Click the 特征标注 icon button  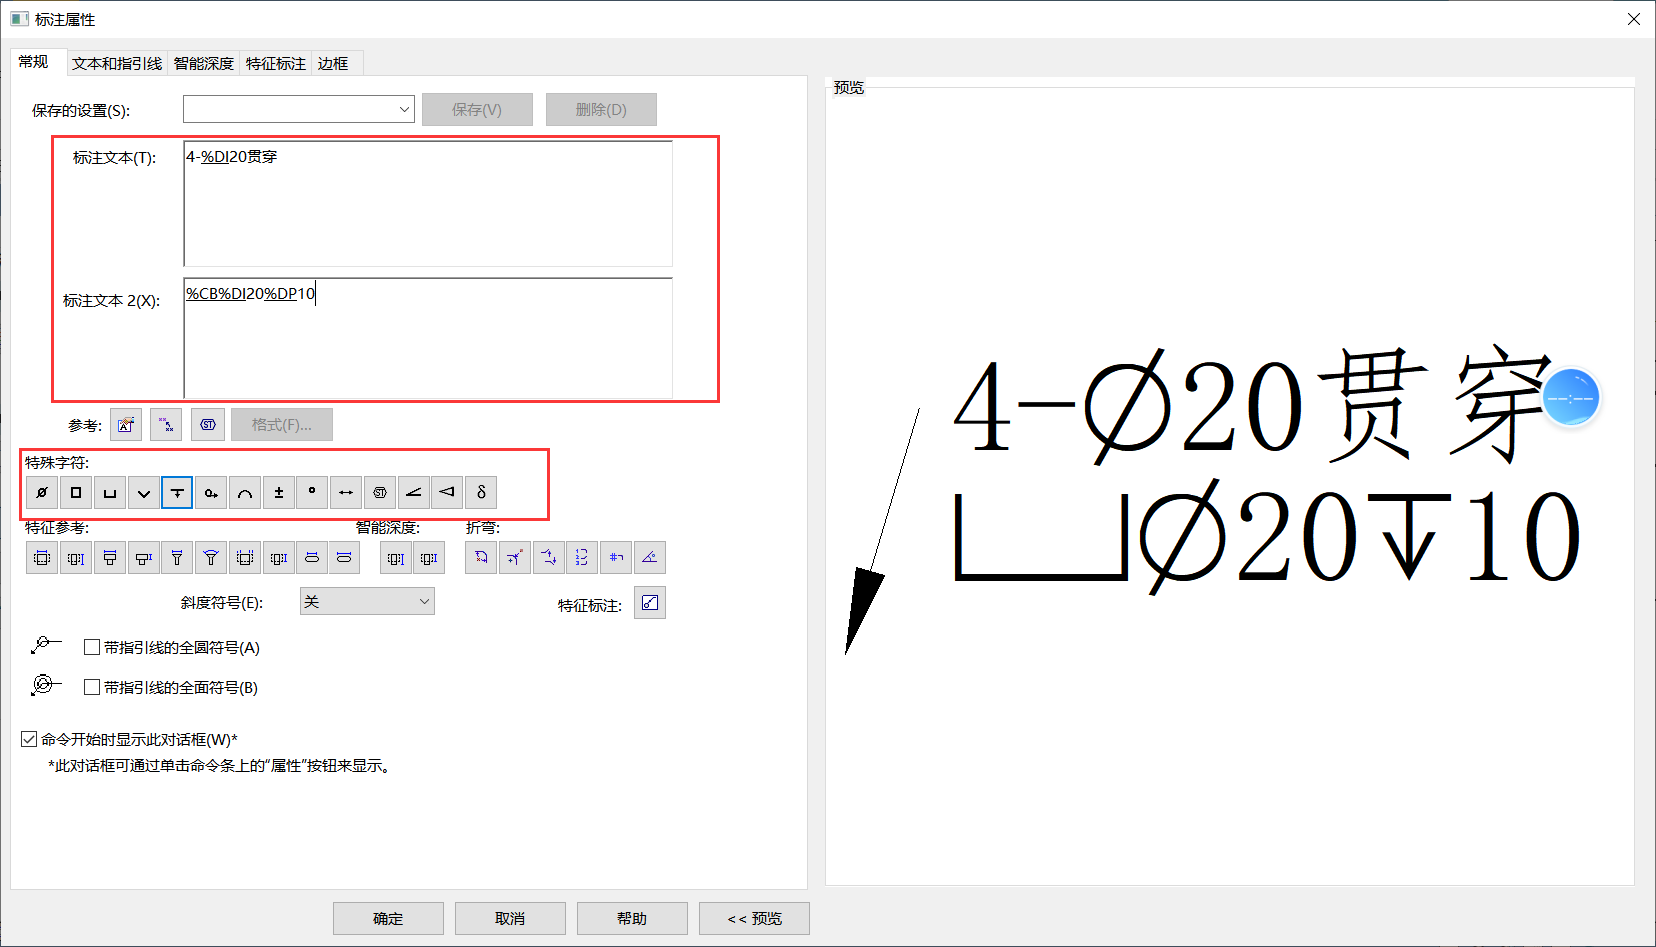(x=650, y=603)
